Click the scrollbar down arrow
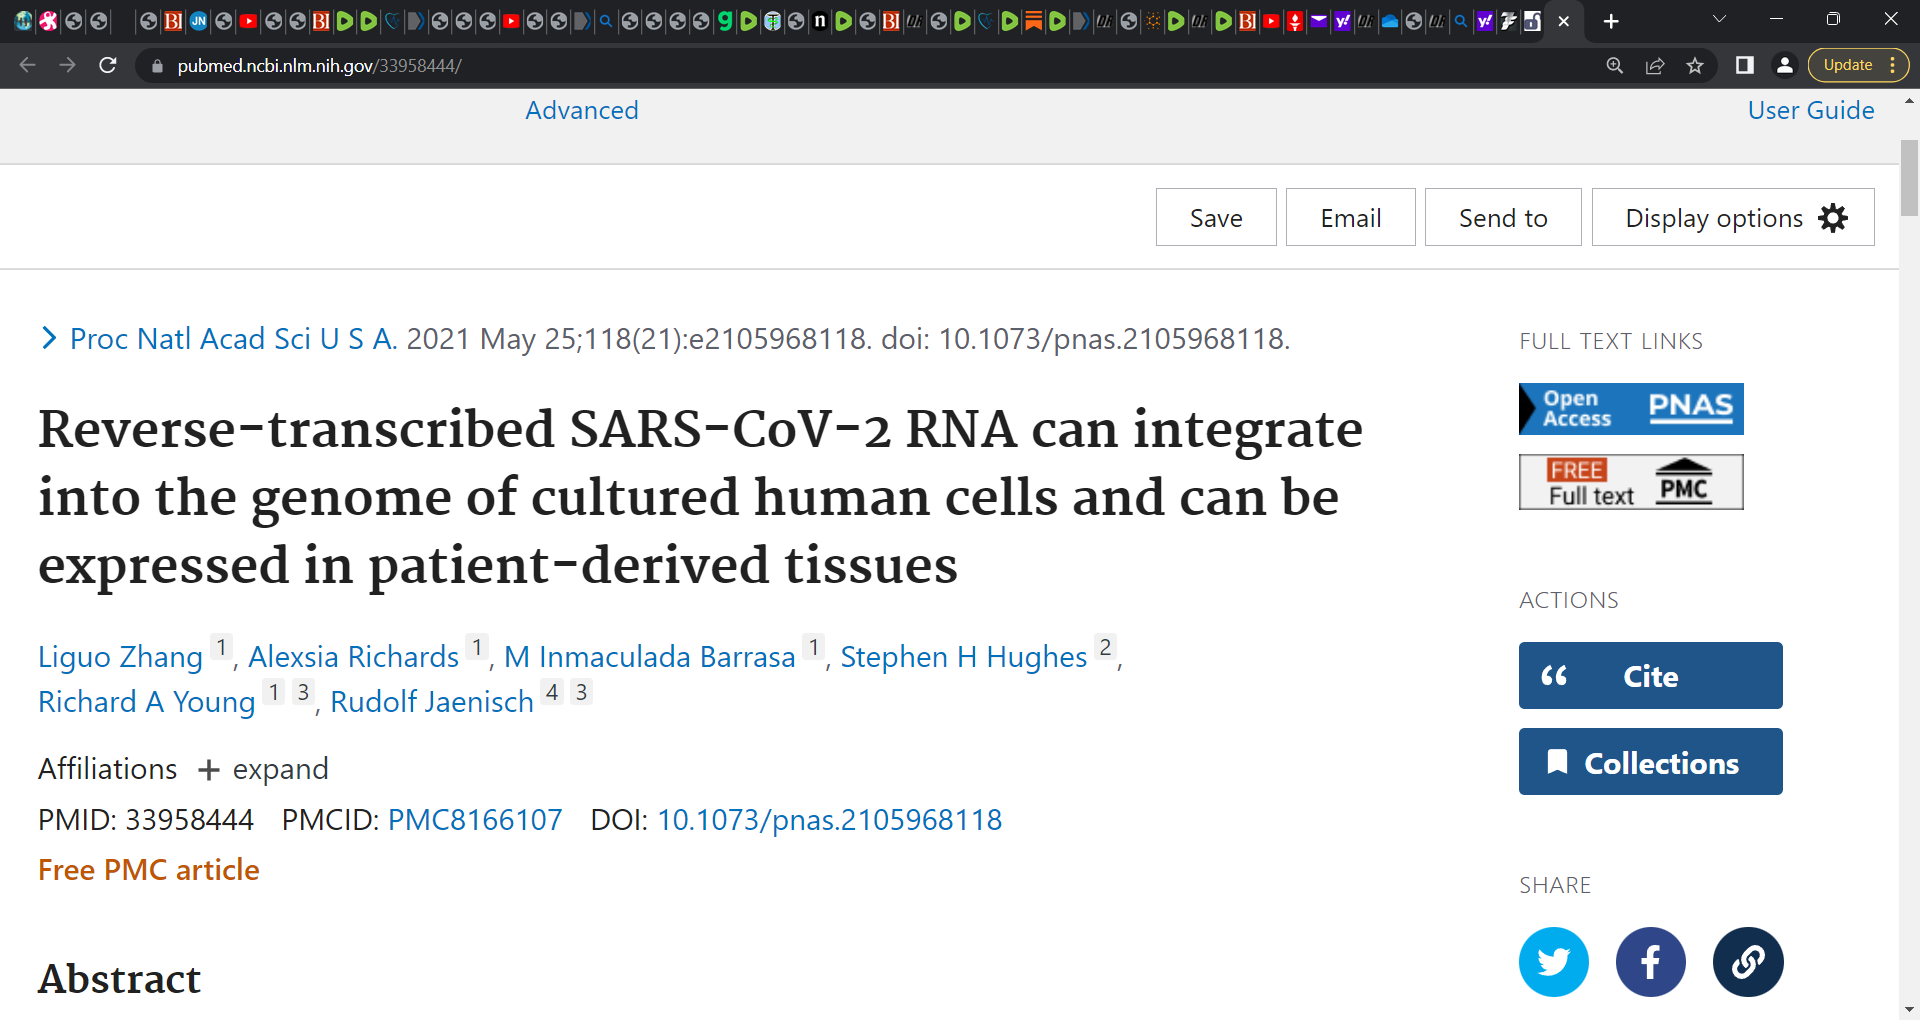The height and width of the screenshot is (1020, 1920). pos(1909,1009)
